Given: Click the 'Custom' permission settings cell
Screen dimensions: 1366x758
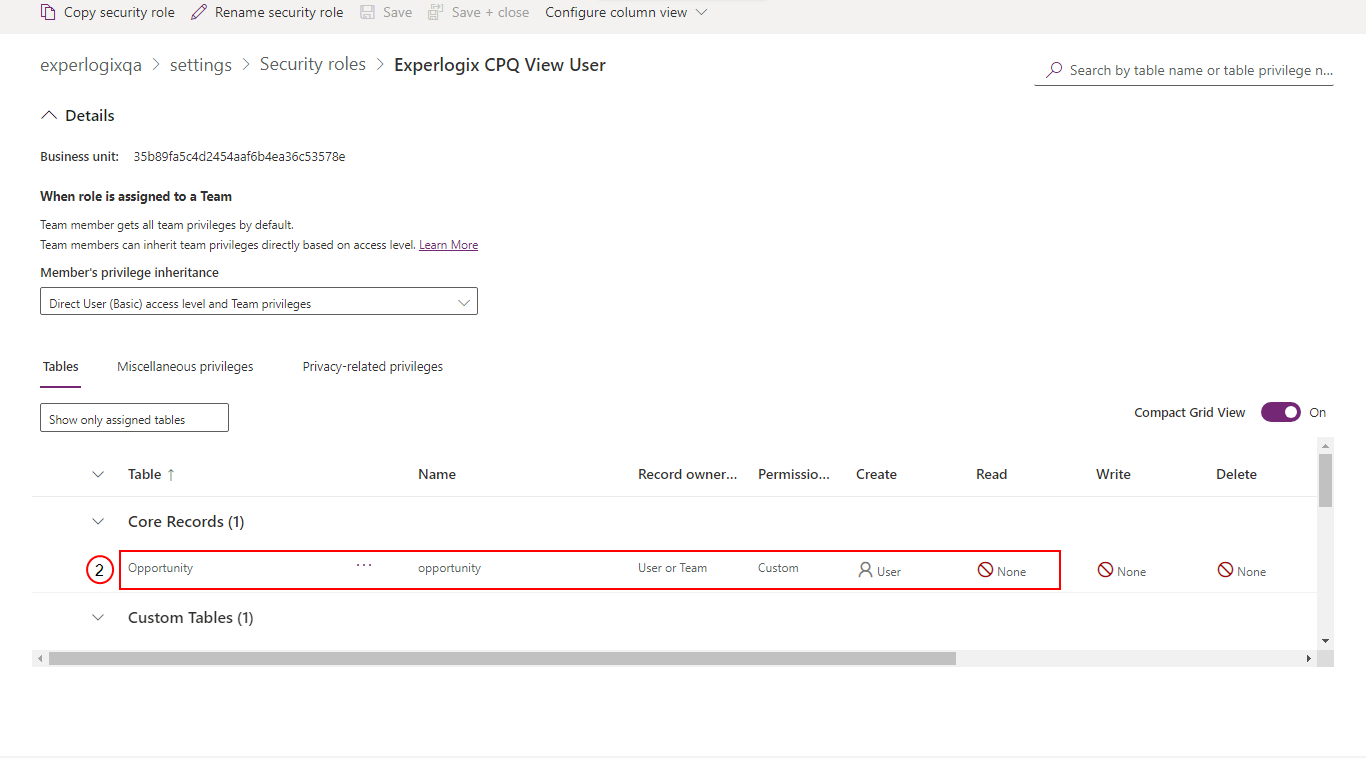Looking at the screenshot, I should pyautogui.click(x=778, y=568).
